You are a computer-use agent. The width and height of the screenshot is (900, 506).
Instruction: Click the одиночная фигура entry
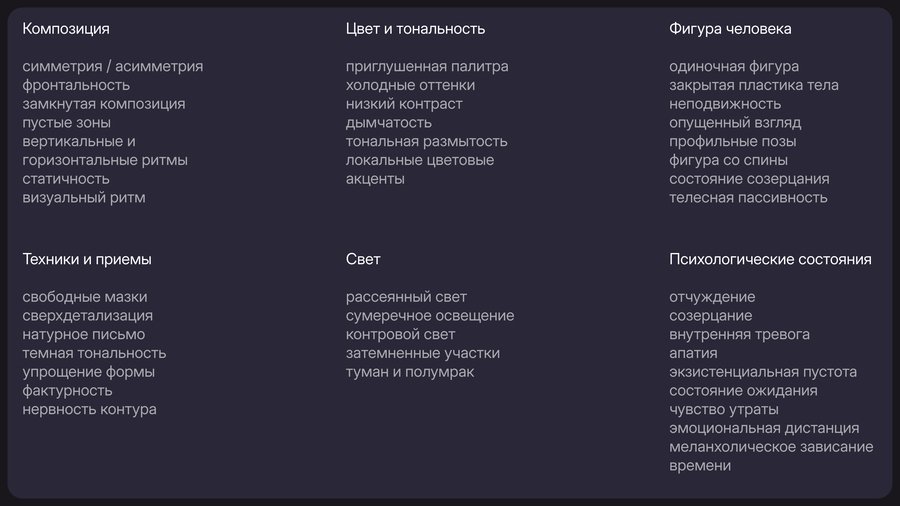point(734,67)
